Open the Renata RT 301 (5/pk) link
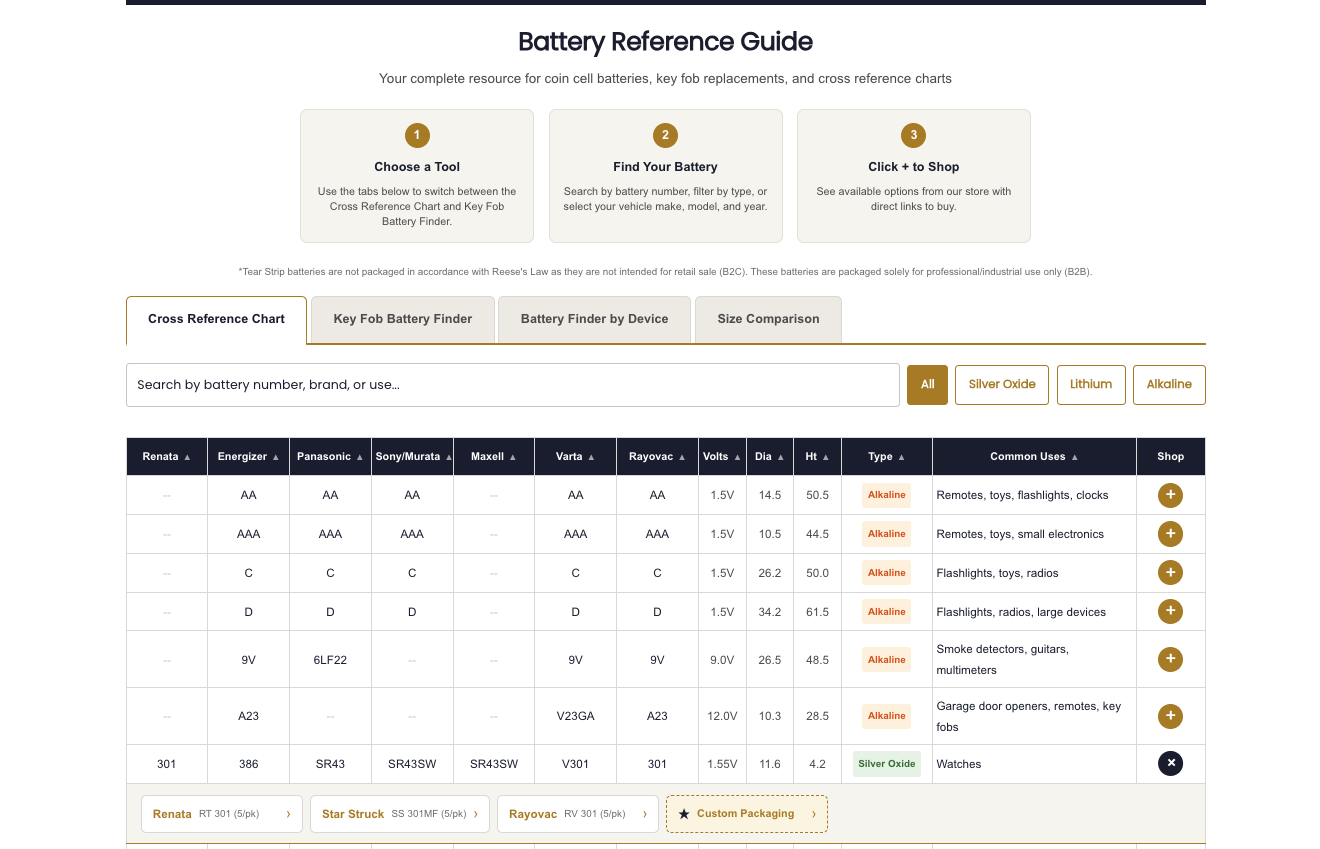1320x849 pixels. (x=222, y=814)
